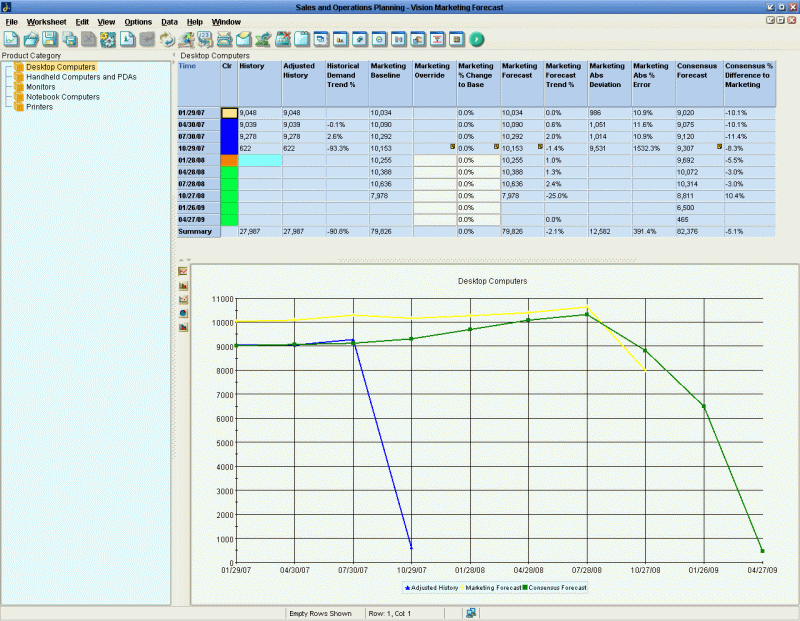Open the Help menu
Screen dimensions: 800x621
pos(194,22)
